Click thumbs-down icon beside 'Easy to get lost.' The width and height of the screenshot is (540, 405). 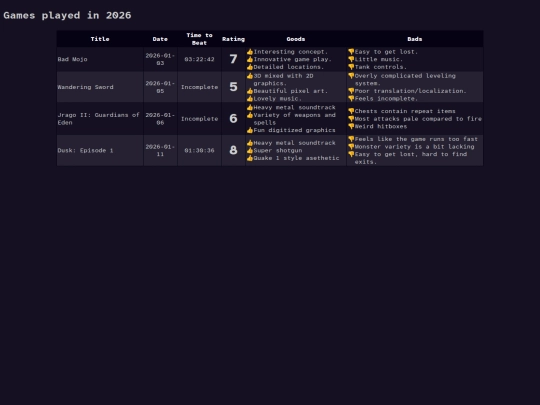351,52
